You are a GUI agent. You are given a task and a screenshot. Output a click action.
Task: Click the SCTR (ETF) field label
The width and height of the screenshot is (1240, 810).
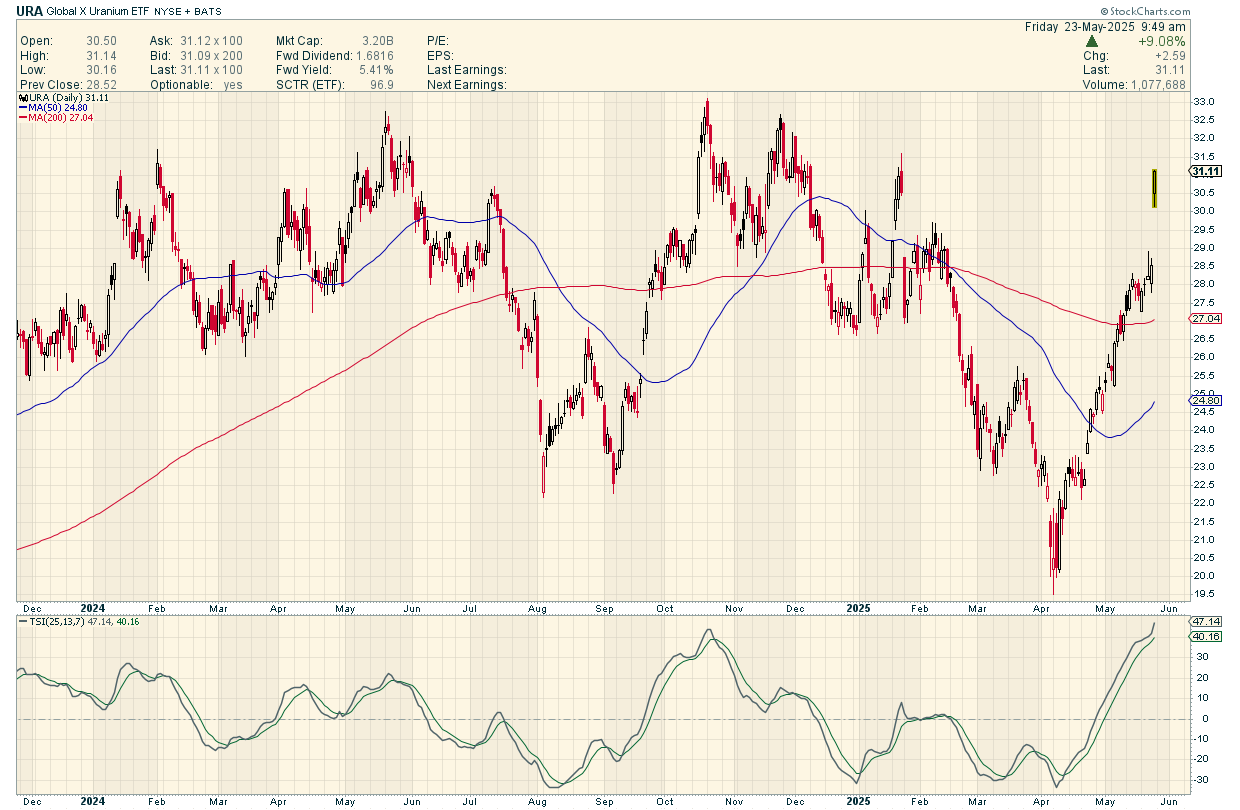[310, 85]
